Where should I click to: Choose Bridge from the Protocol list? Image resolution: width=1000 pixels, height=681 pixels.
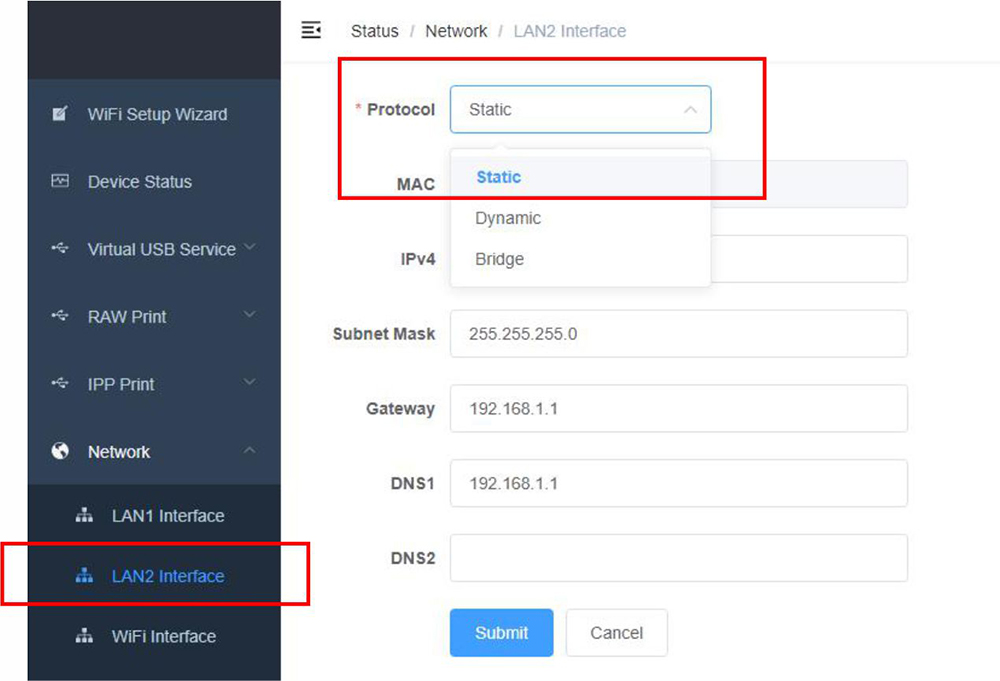pyautogui.click(x=499, y=259)
